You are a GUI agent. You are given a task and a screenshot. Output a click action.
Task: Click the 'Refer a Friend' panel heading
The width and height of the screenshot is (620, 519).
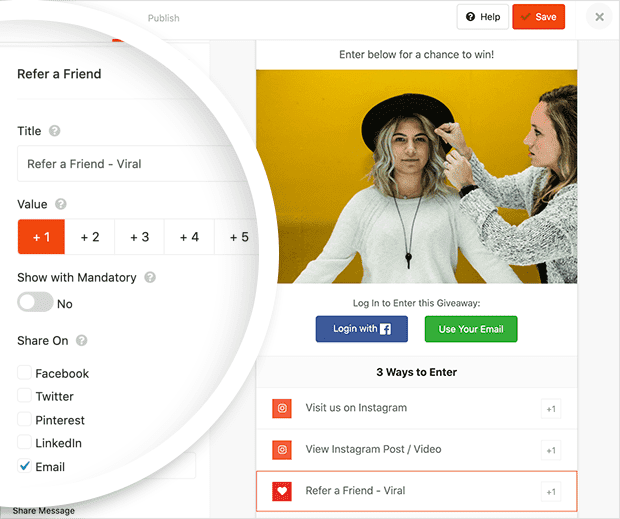tap(59, 74)
